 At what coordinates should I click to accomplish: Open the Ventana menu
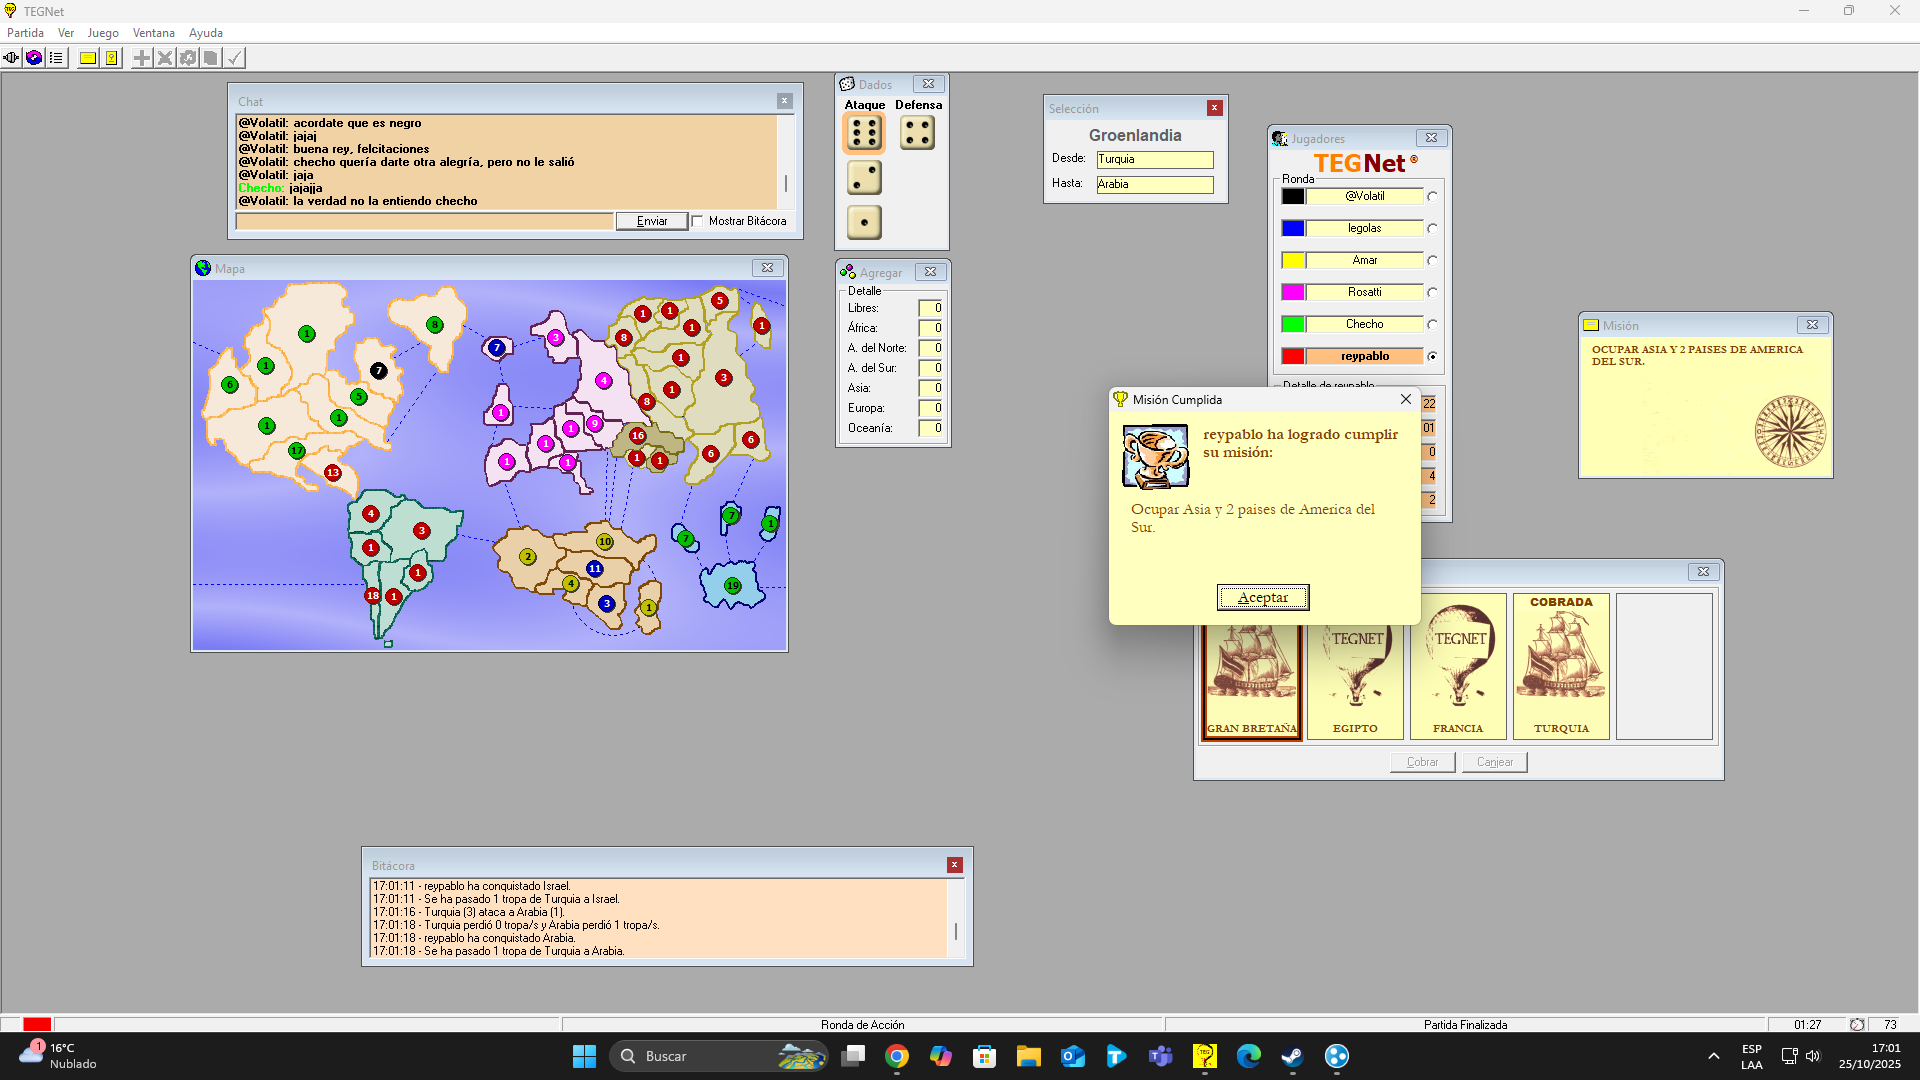153,33
